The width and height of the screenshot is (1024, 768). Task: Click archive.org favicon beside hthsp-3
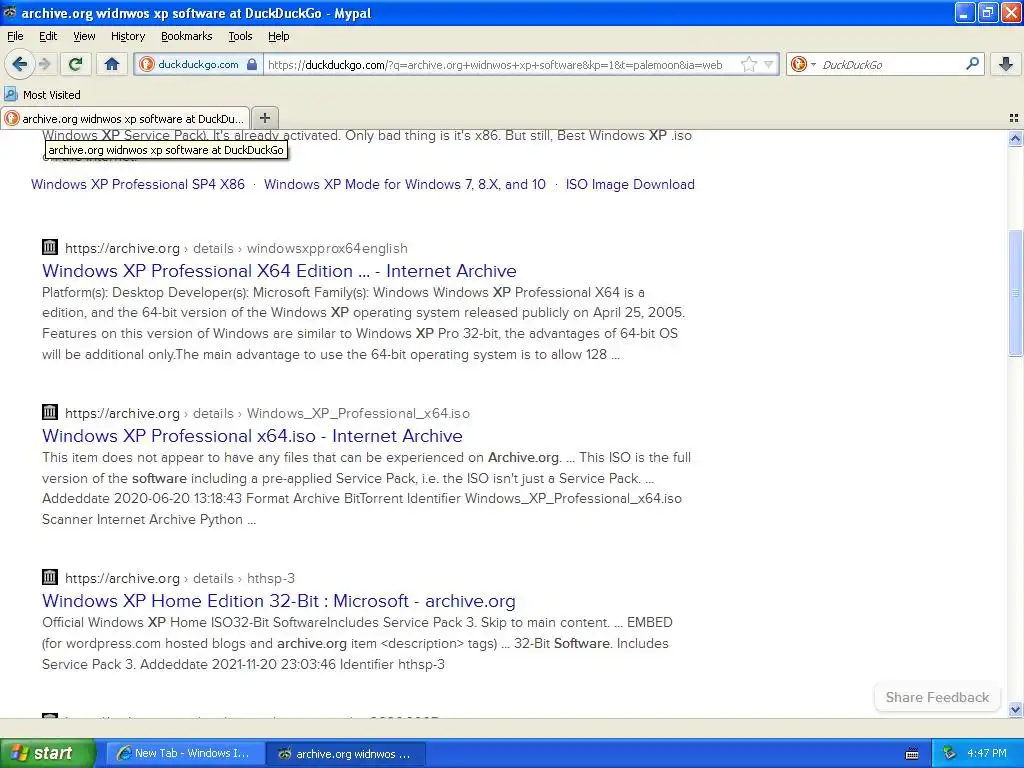(x=50, y=577)
